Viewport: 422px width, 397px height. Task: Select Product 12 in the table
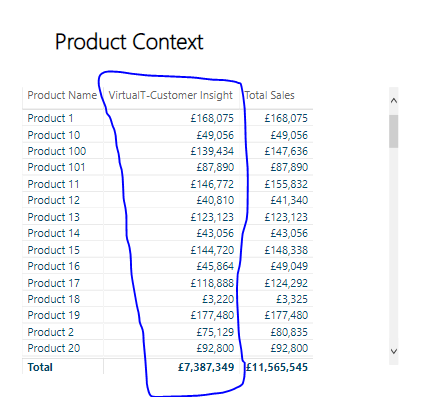pyautogui.click(x=54, y=200)
